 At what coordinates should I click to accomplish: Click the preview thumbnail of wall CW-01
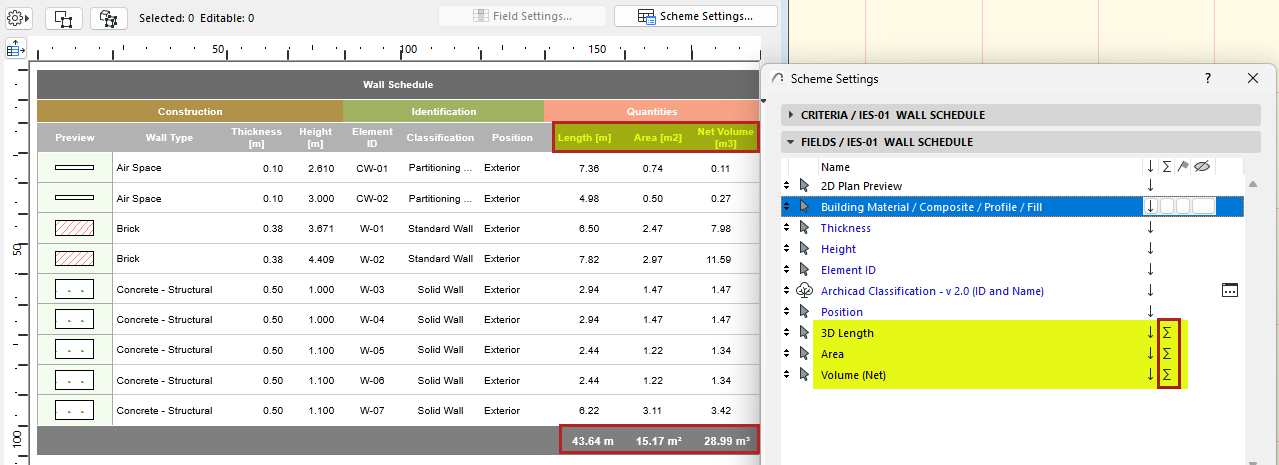pos(74,168)
